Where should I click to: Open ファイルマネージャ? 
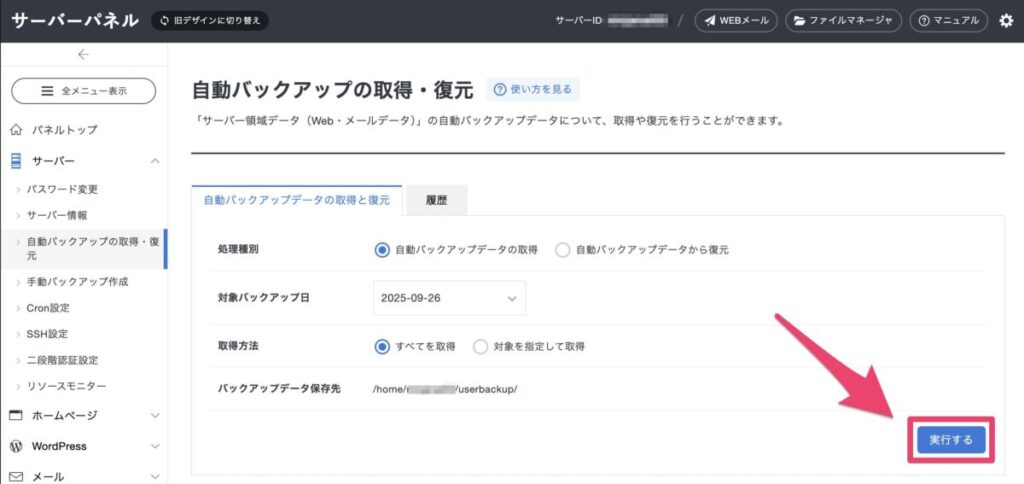coord(843,21)
